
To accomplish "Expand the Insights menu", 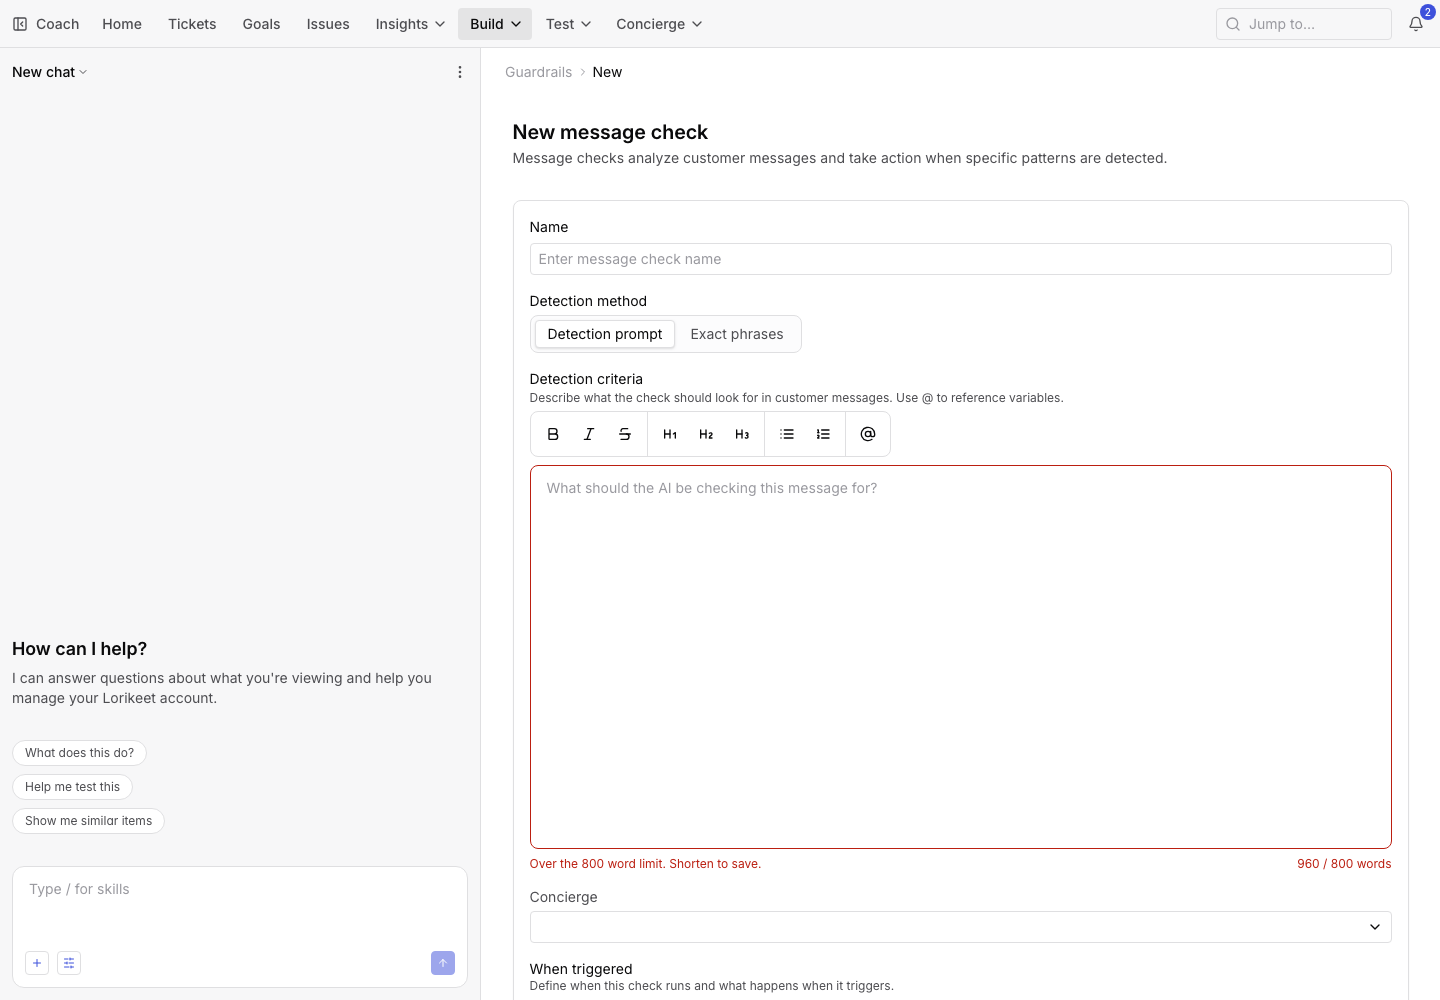I will click(410, 24).
